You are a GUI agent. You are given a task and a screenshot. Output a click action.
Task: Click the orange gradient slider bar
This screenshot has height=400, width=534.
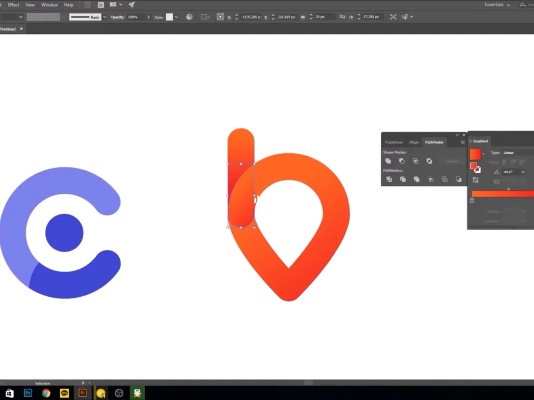503,194
